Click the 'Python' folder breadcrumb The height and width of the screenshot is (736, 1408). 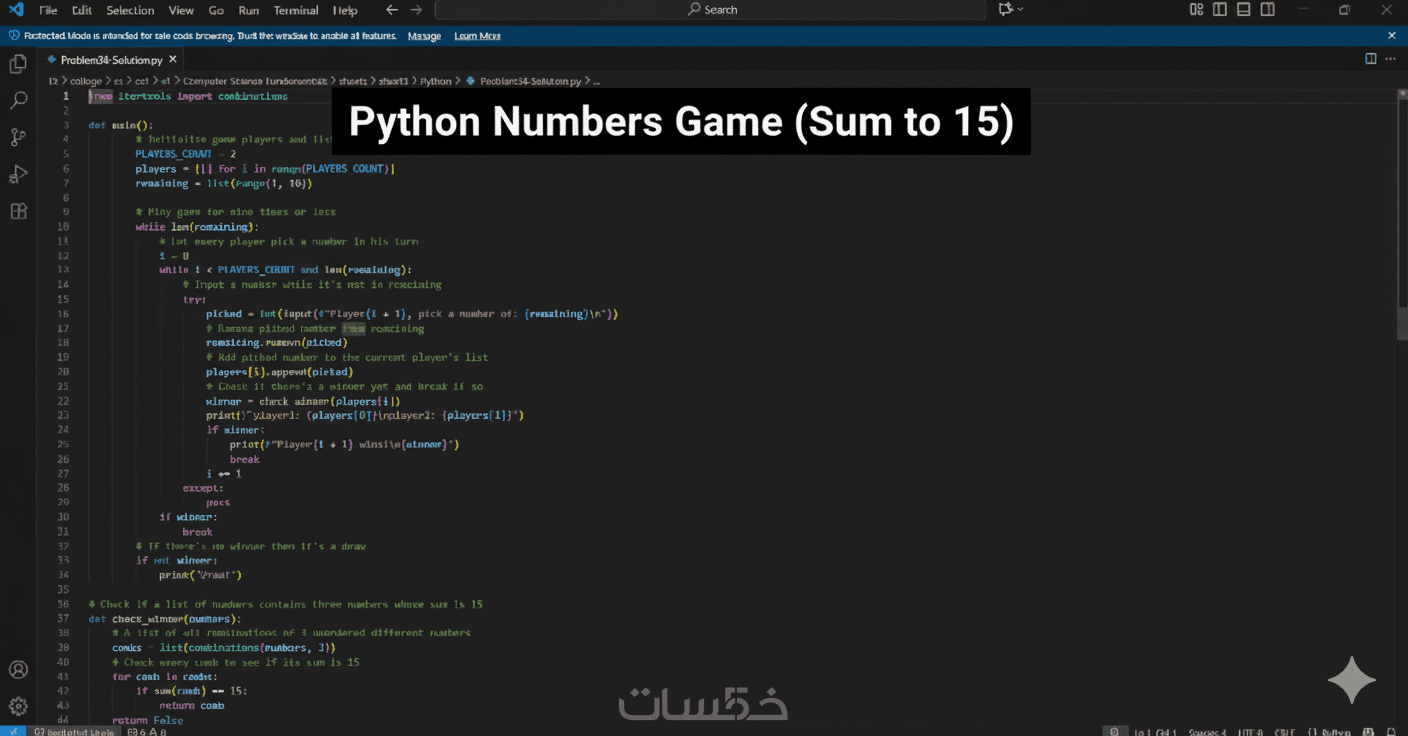coord(435,81)
